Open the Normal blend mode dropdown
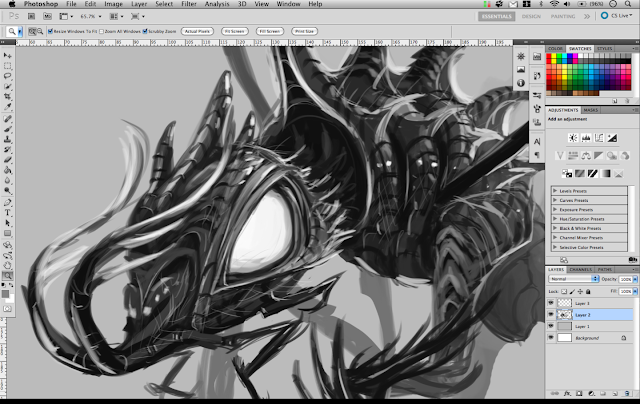Image resolution: width=640 pixels, height=404 pixels. coord(573,279)
